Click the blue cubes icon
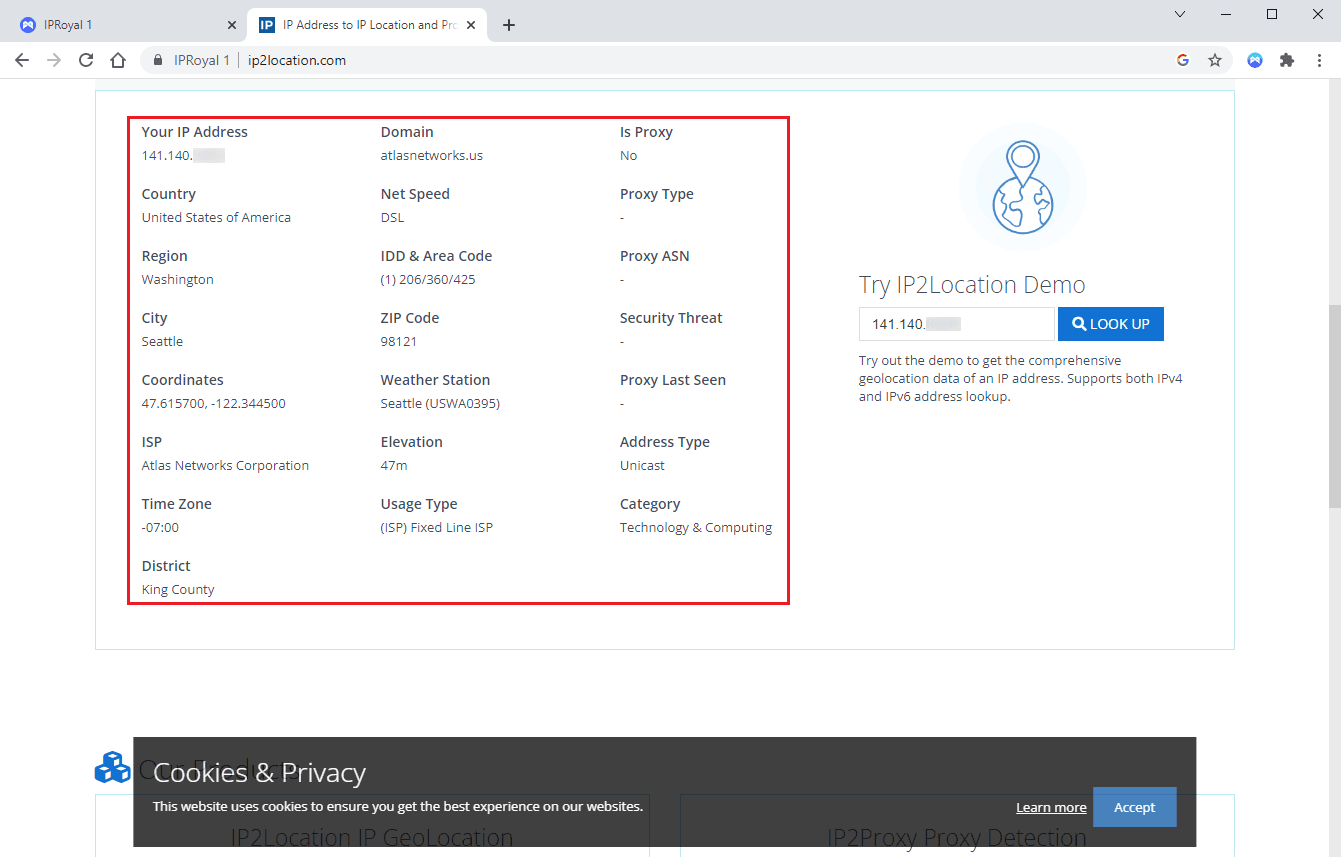 click(x=113, y=767)
